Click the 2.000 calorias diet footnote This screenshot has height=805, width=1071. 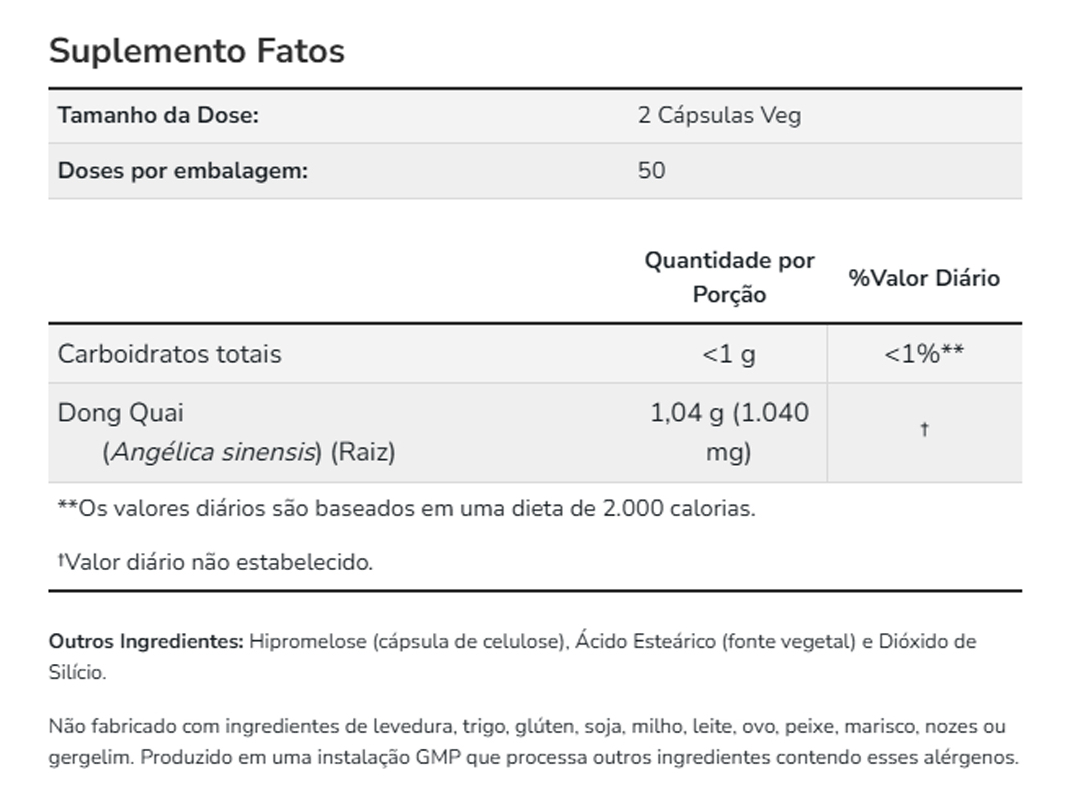(407, 508)
